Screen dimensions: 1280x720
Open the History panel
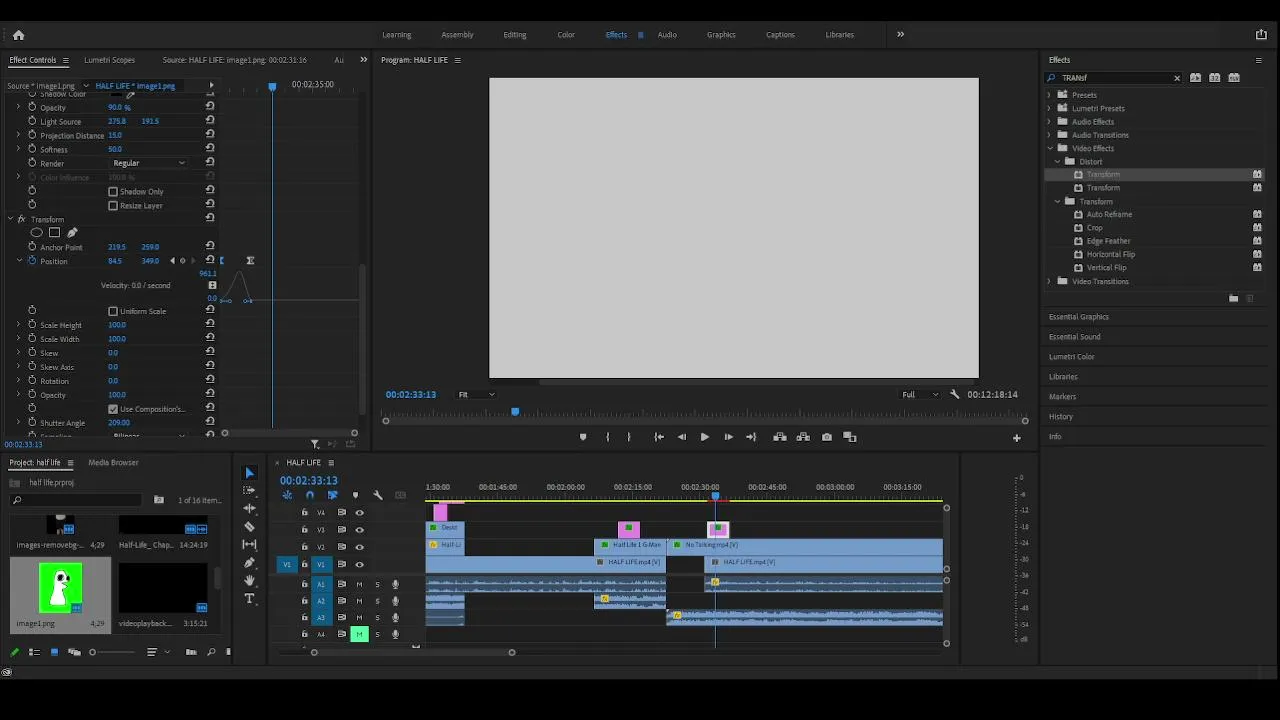coord(1061,417)
